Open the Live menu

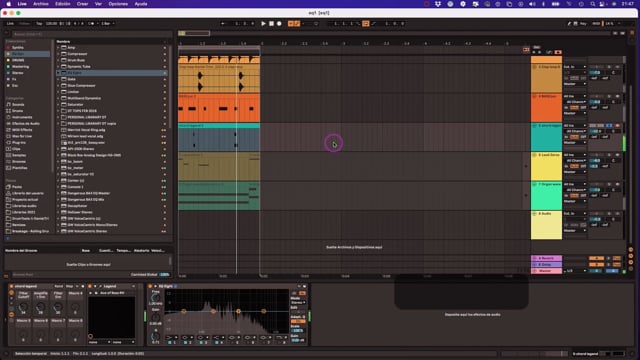coord(22,4)
